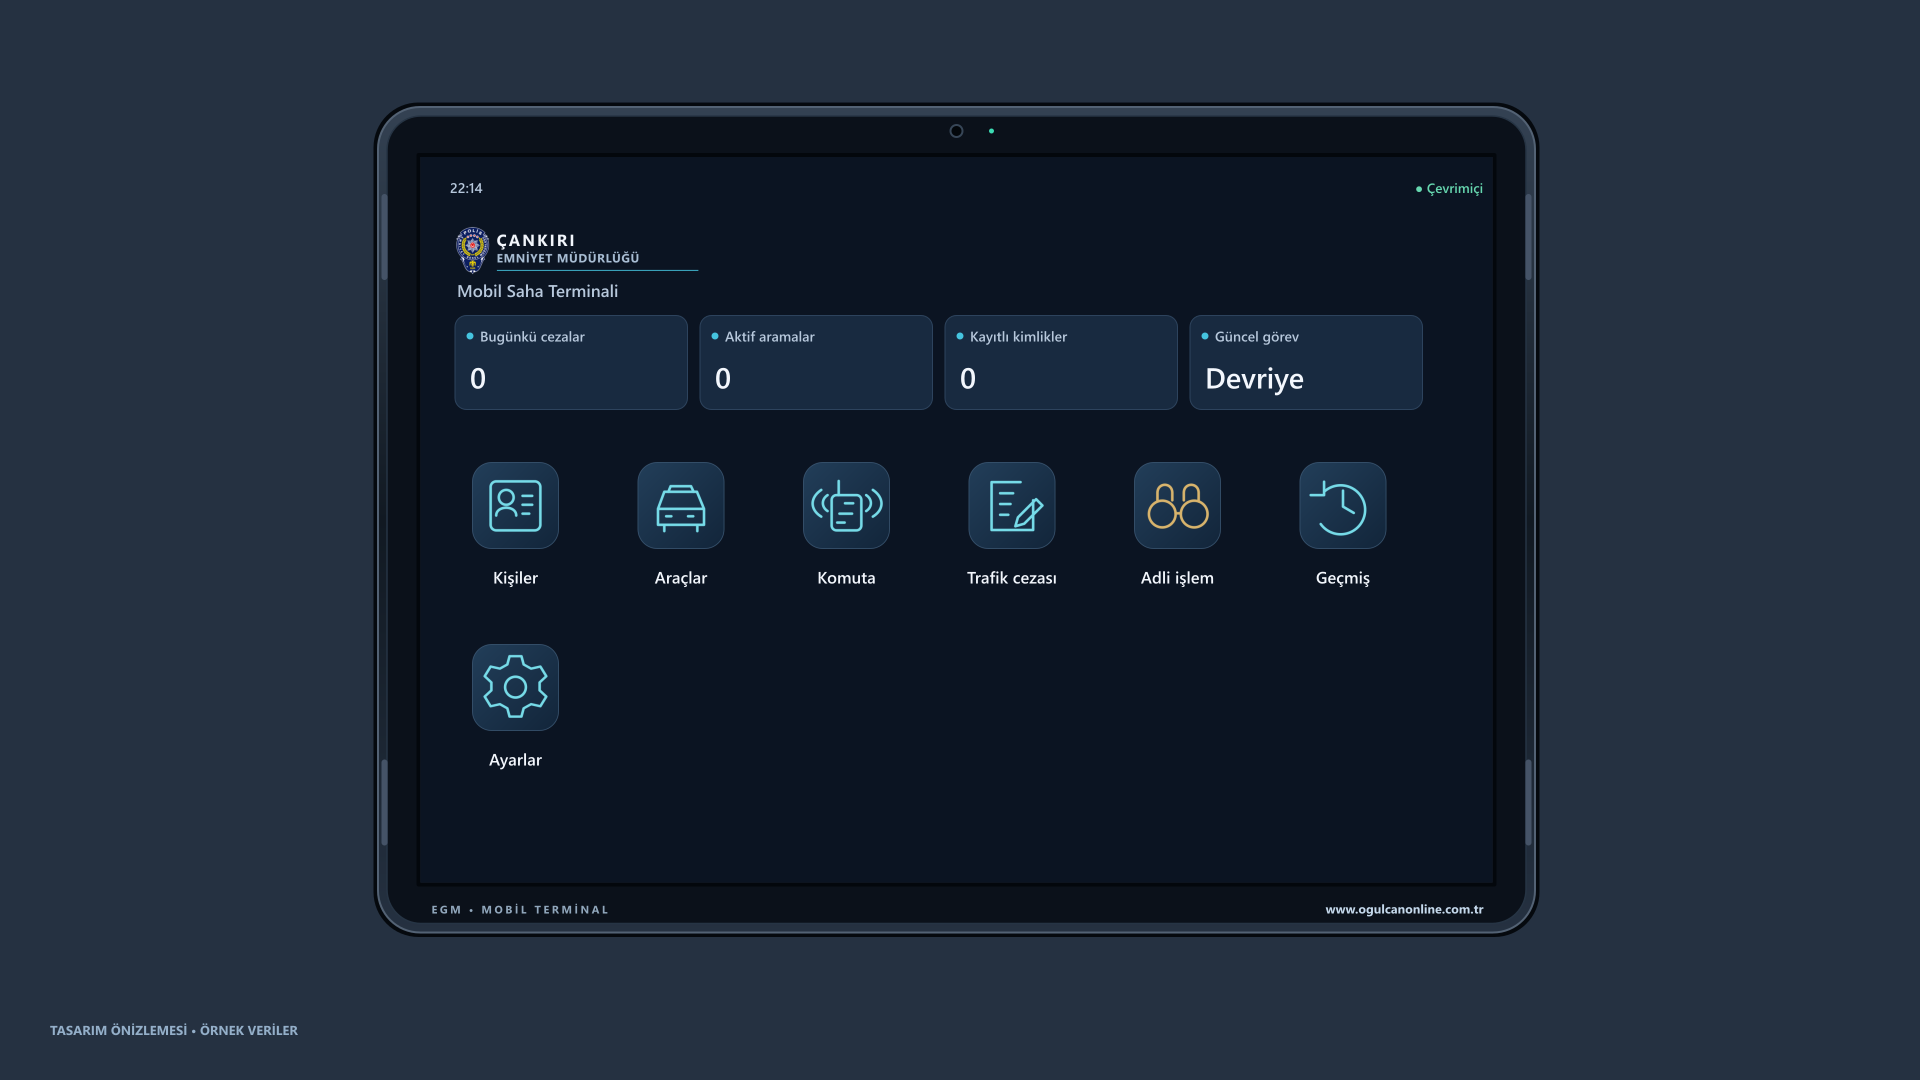Launch the Komuta radio icon
Viewport: 1920px width, 1080px height.
(846, 505)
